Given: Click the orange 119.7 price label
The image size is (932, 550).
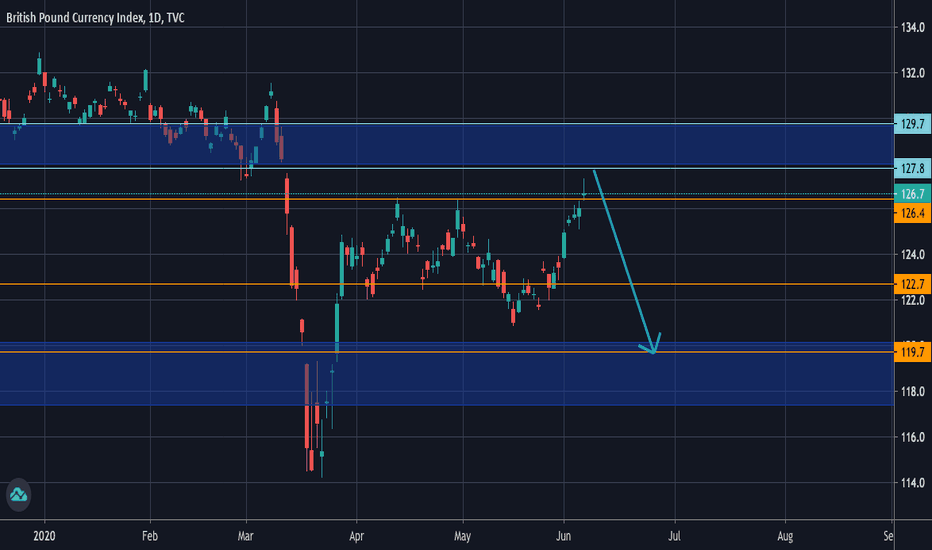Looking at the screenshot, I should (912, 352).
